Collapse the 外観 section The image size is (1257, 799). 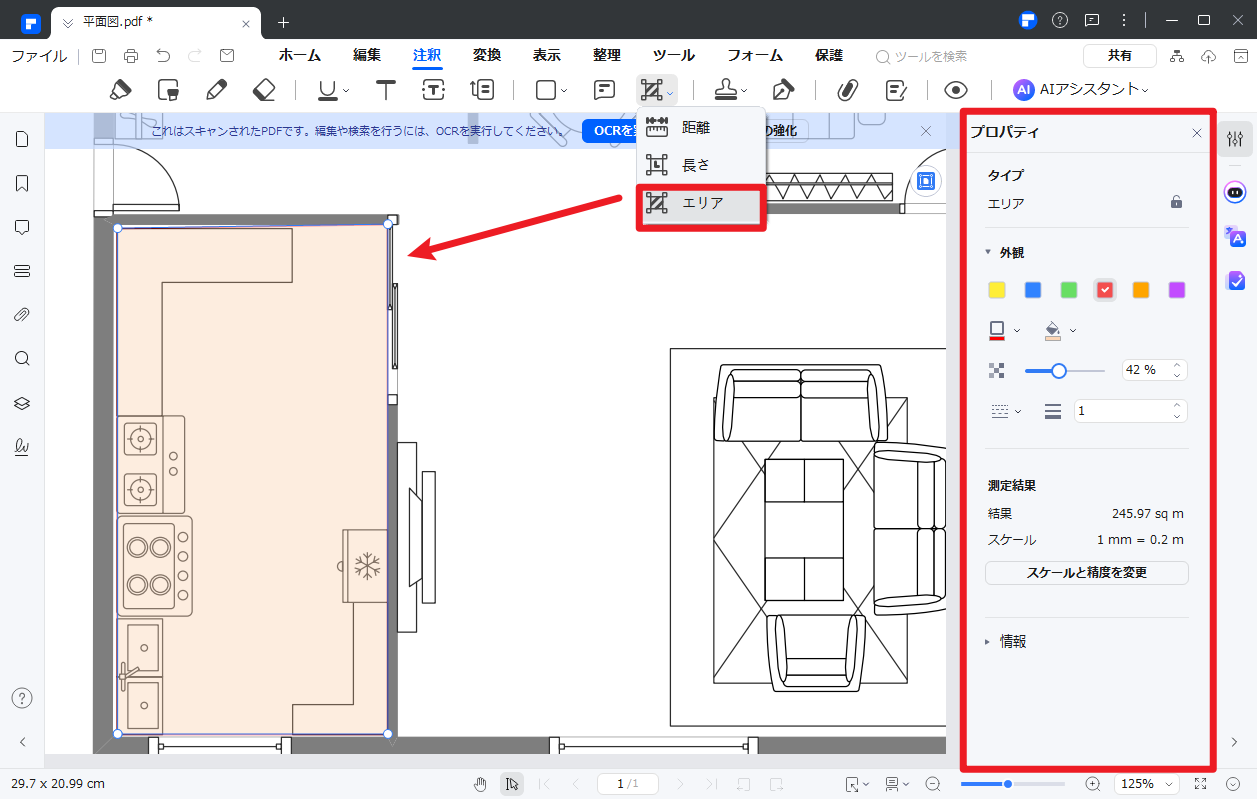click(x=989, y=253)
